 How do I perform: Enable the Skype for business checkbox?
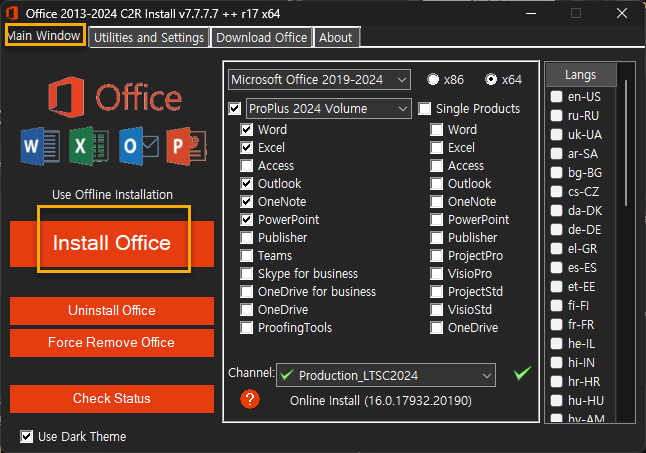[x=246, y=273]
